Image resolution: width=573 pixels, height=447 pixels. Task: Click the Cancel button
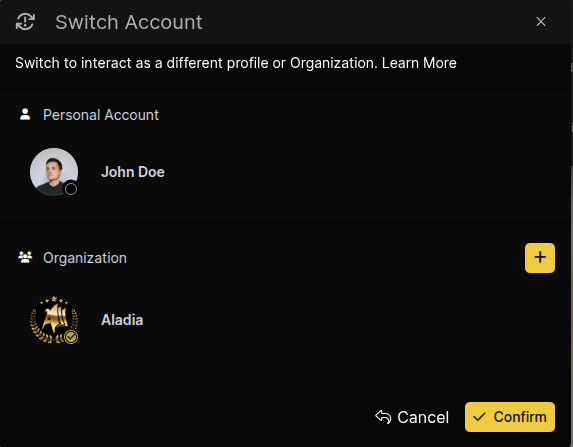click(412, 417)
